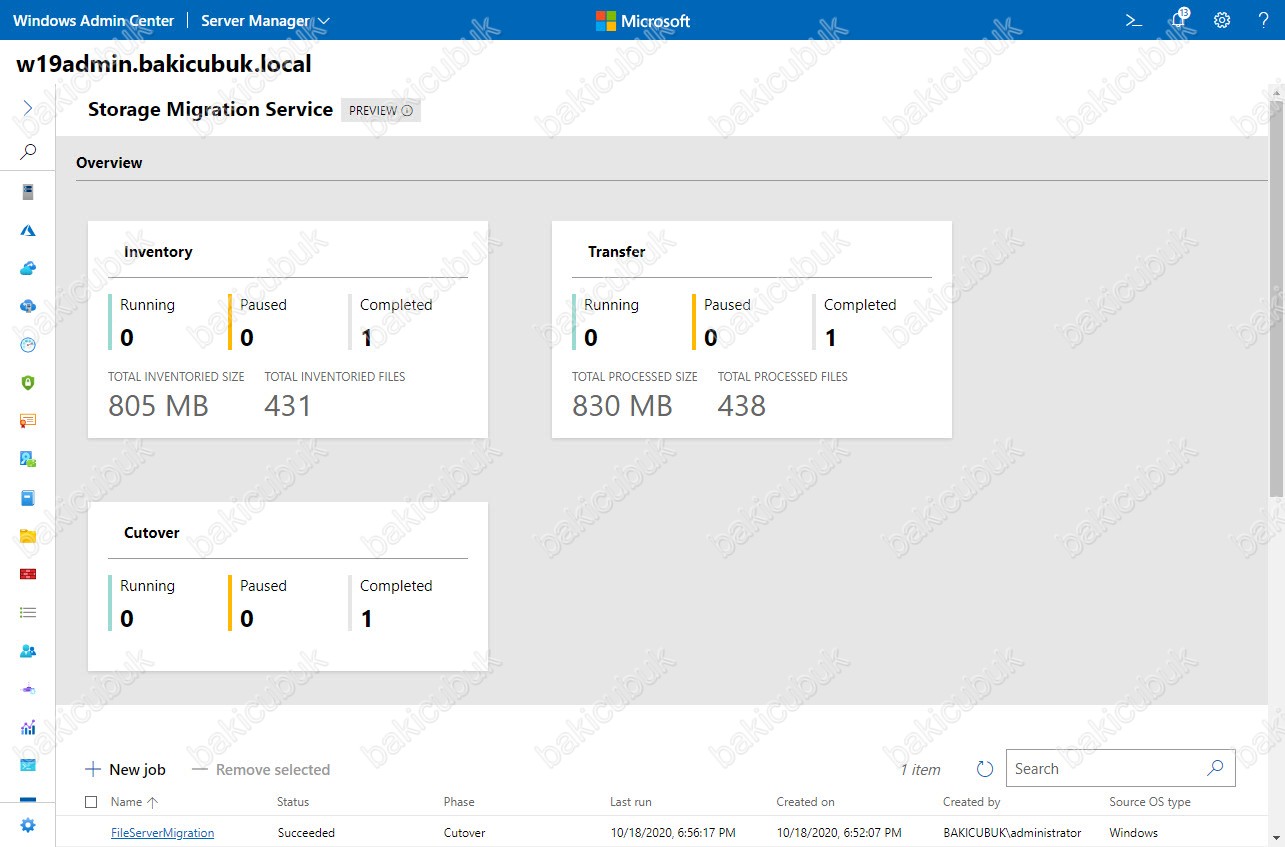Open the Azure Security Center shield icon
The width and height of the screenshot is (1285, 847).
point(28,383)
